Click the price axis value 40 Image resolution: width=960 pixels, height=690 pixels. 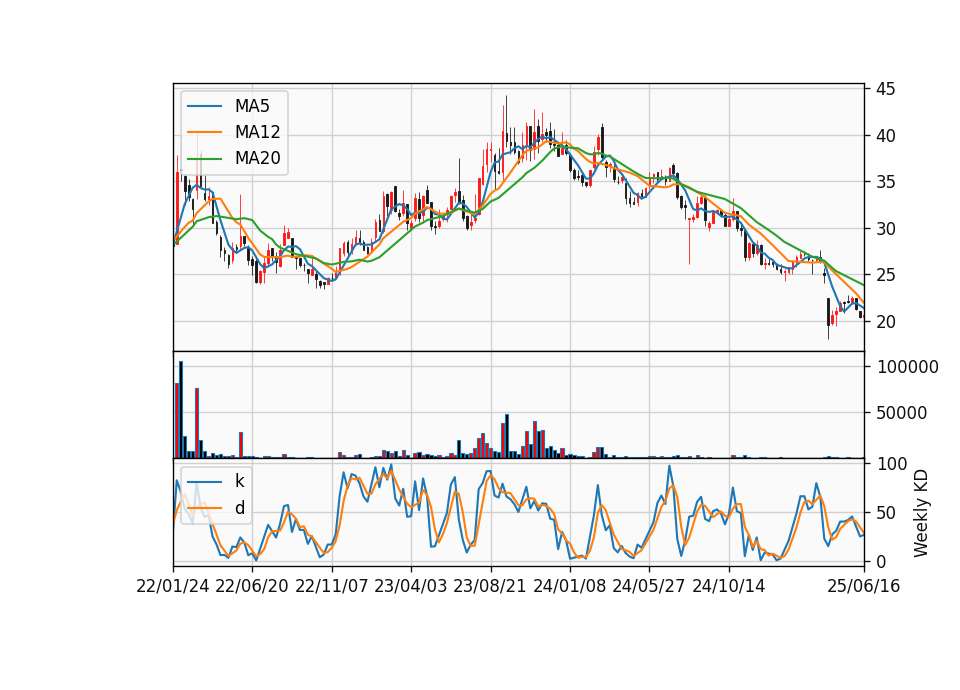click(x=885, y=136)
